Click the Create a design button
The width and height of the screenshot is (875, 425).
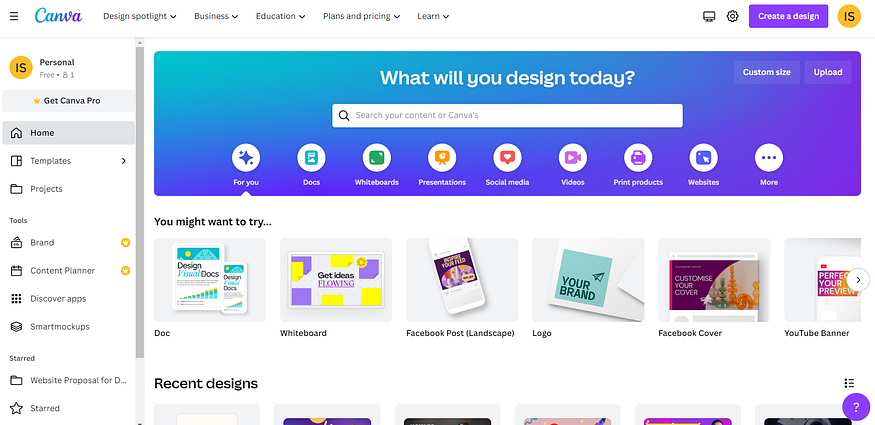click(789, 16)
